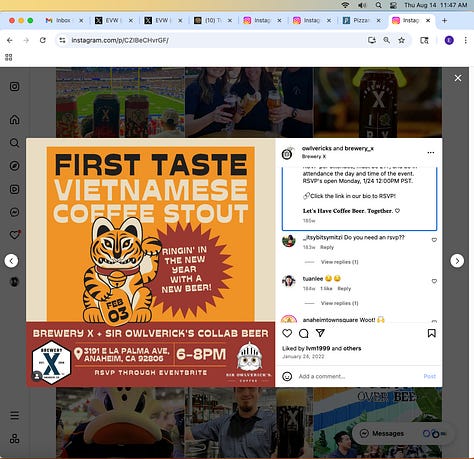474x459 pixels.
Task: Open Instagram Home in sidebar
Action: pos(14,119)
